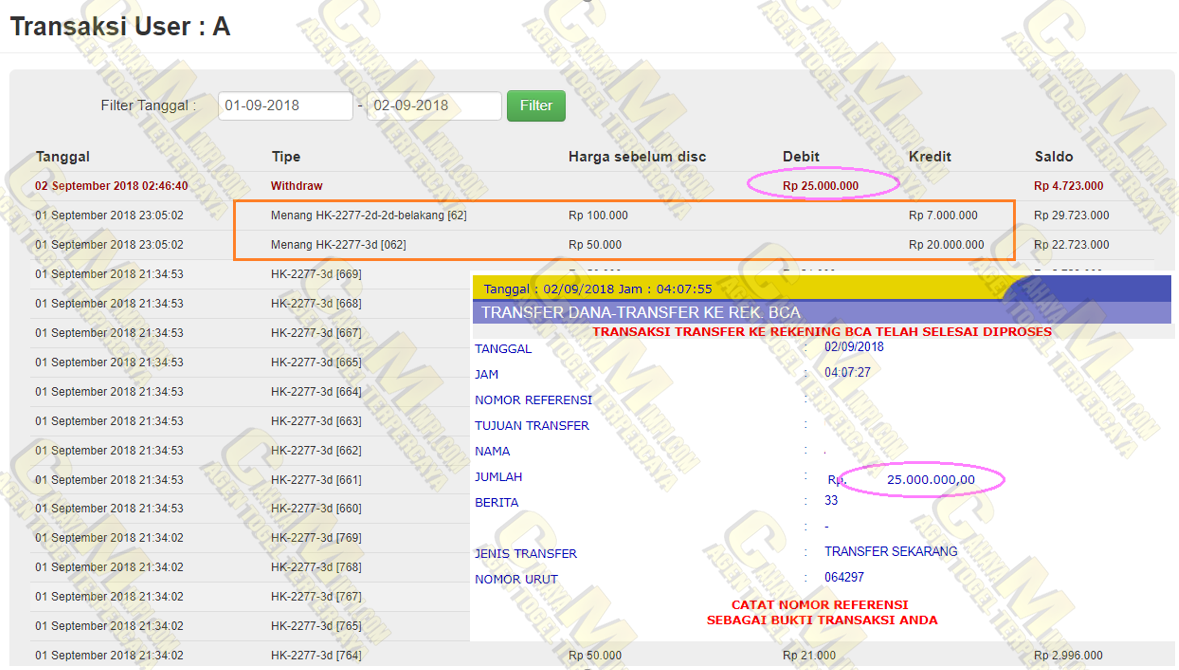Click the Rp 25.000.000 debit amount
This screenshot has width=1179, height=670.
pos(820,186)
